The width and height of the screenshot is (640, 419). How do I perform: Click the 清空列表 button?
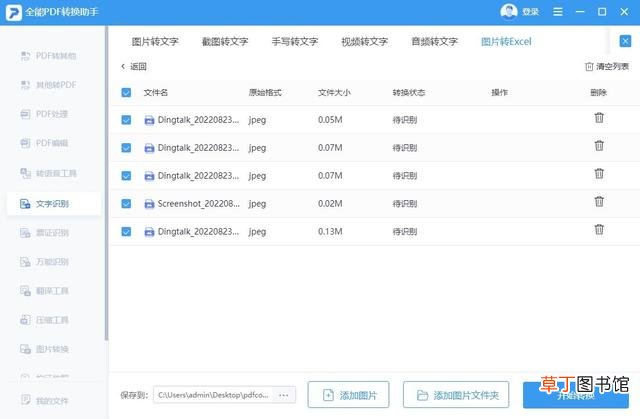(x=607, y=67)
